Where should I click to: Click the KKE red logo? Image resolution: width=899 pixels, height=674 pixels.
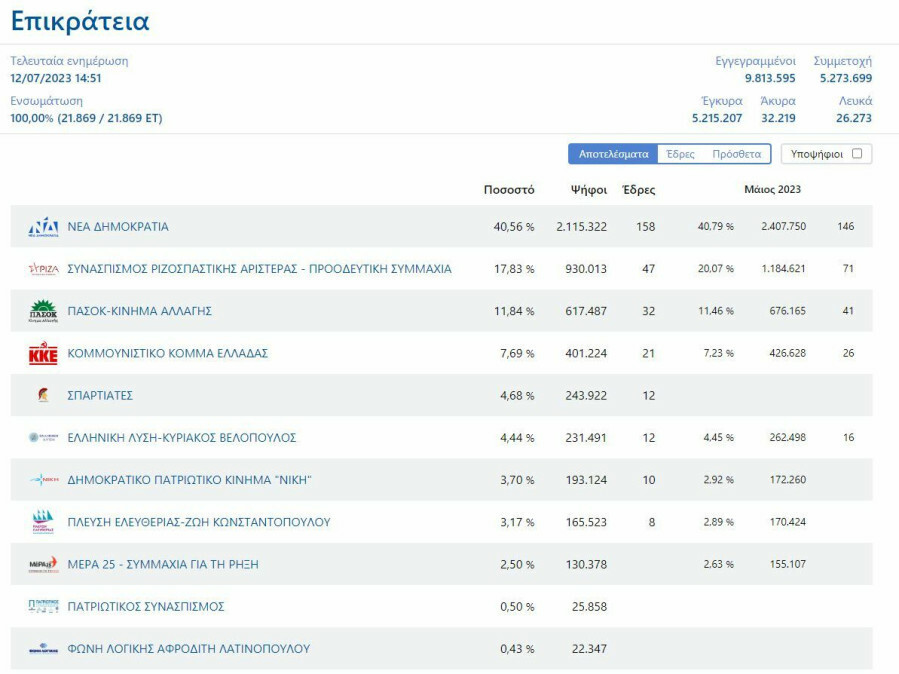point(43,353)
